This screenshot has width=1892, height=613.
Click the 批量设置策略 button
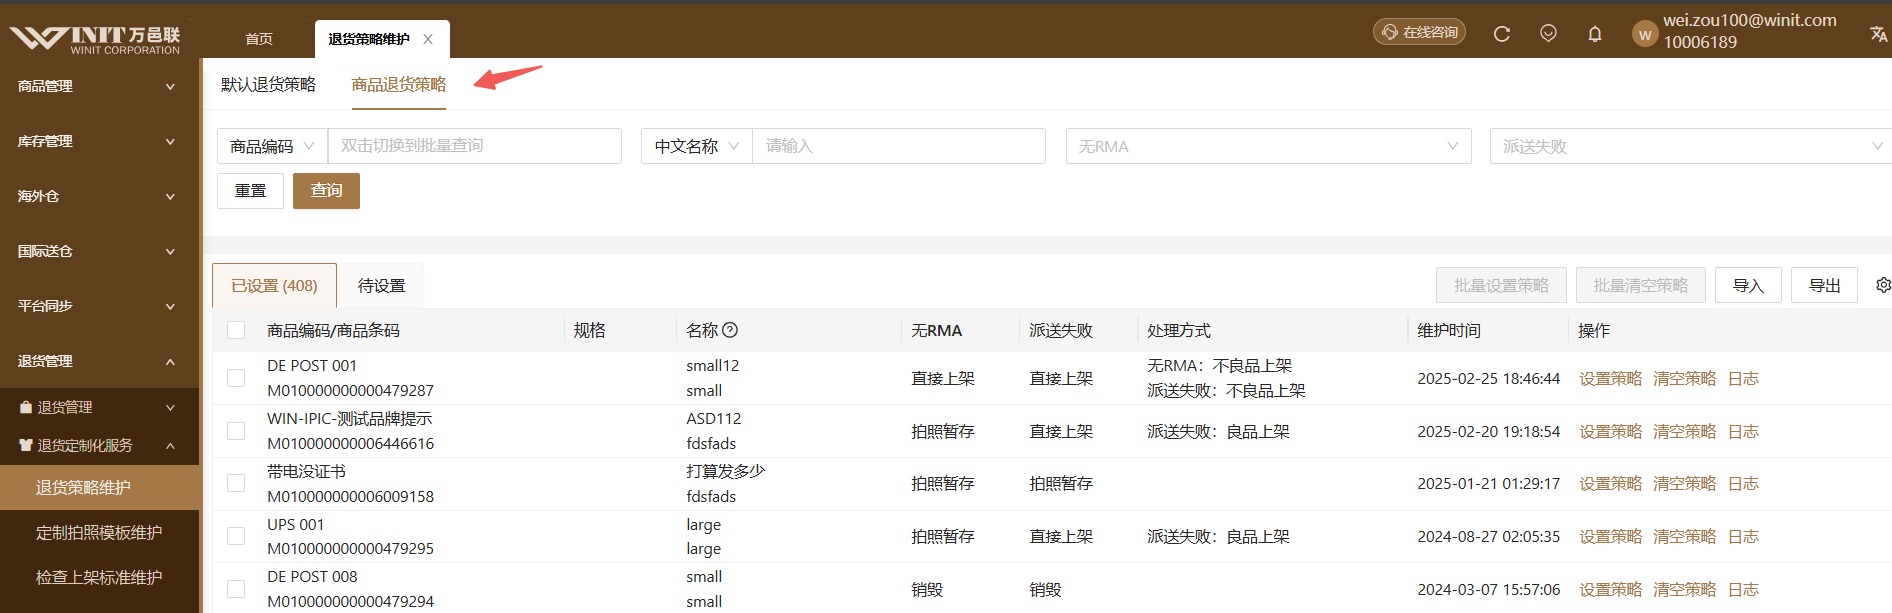click(x=1502, y=285)
